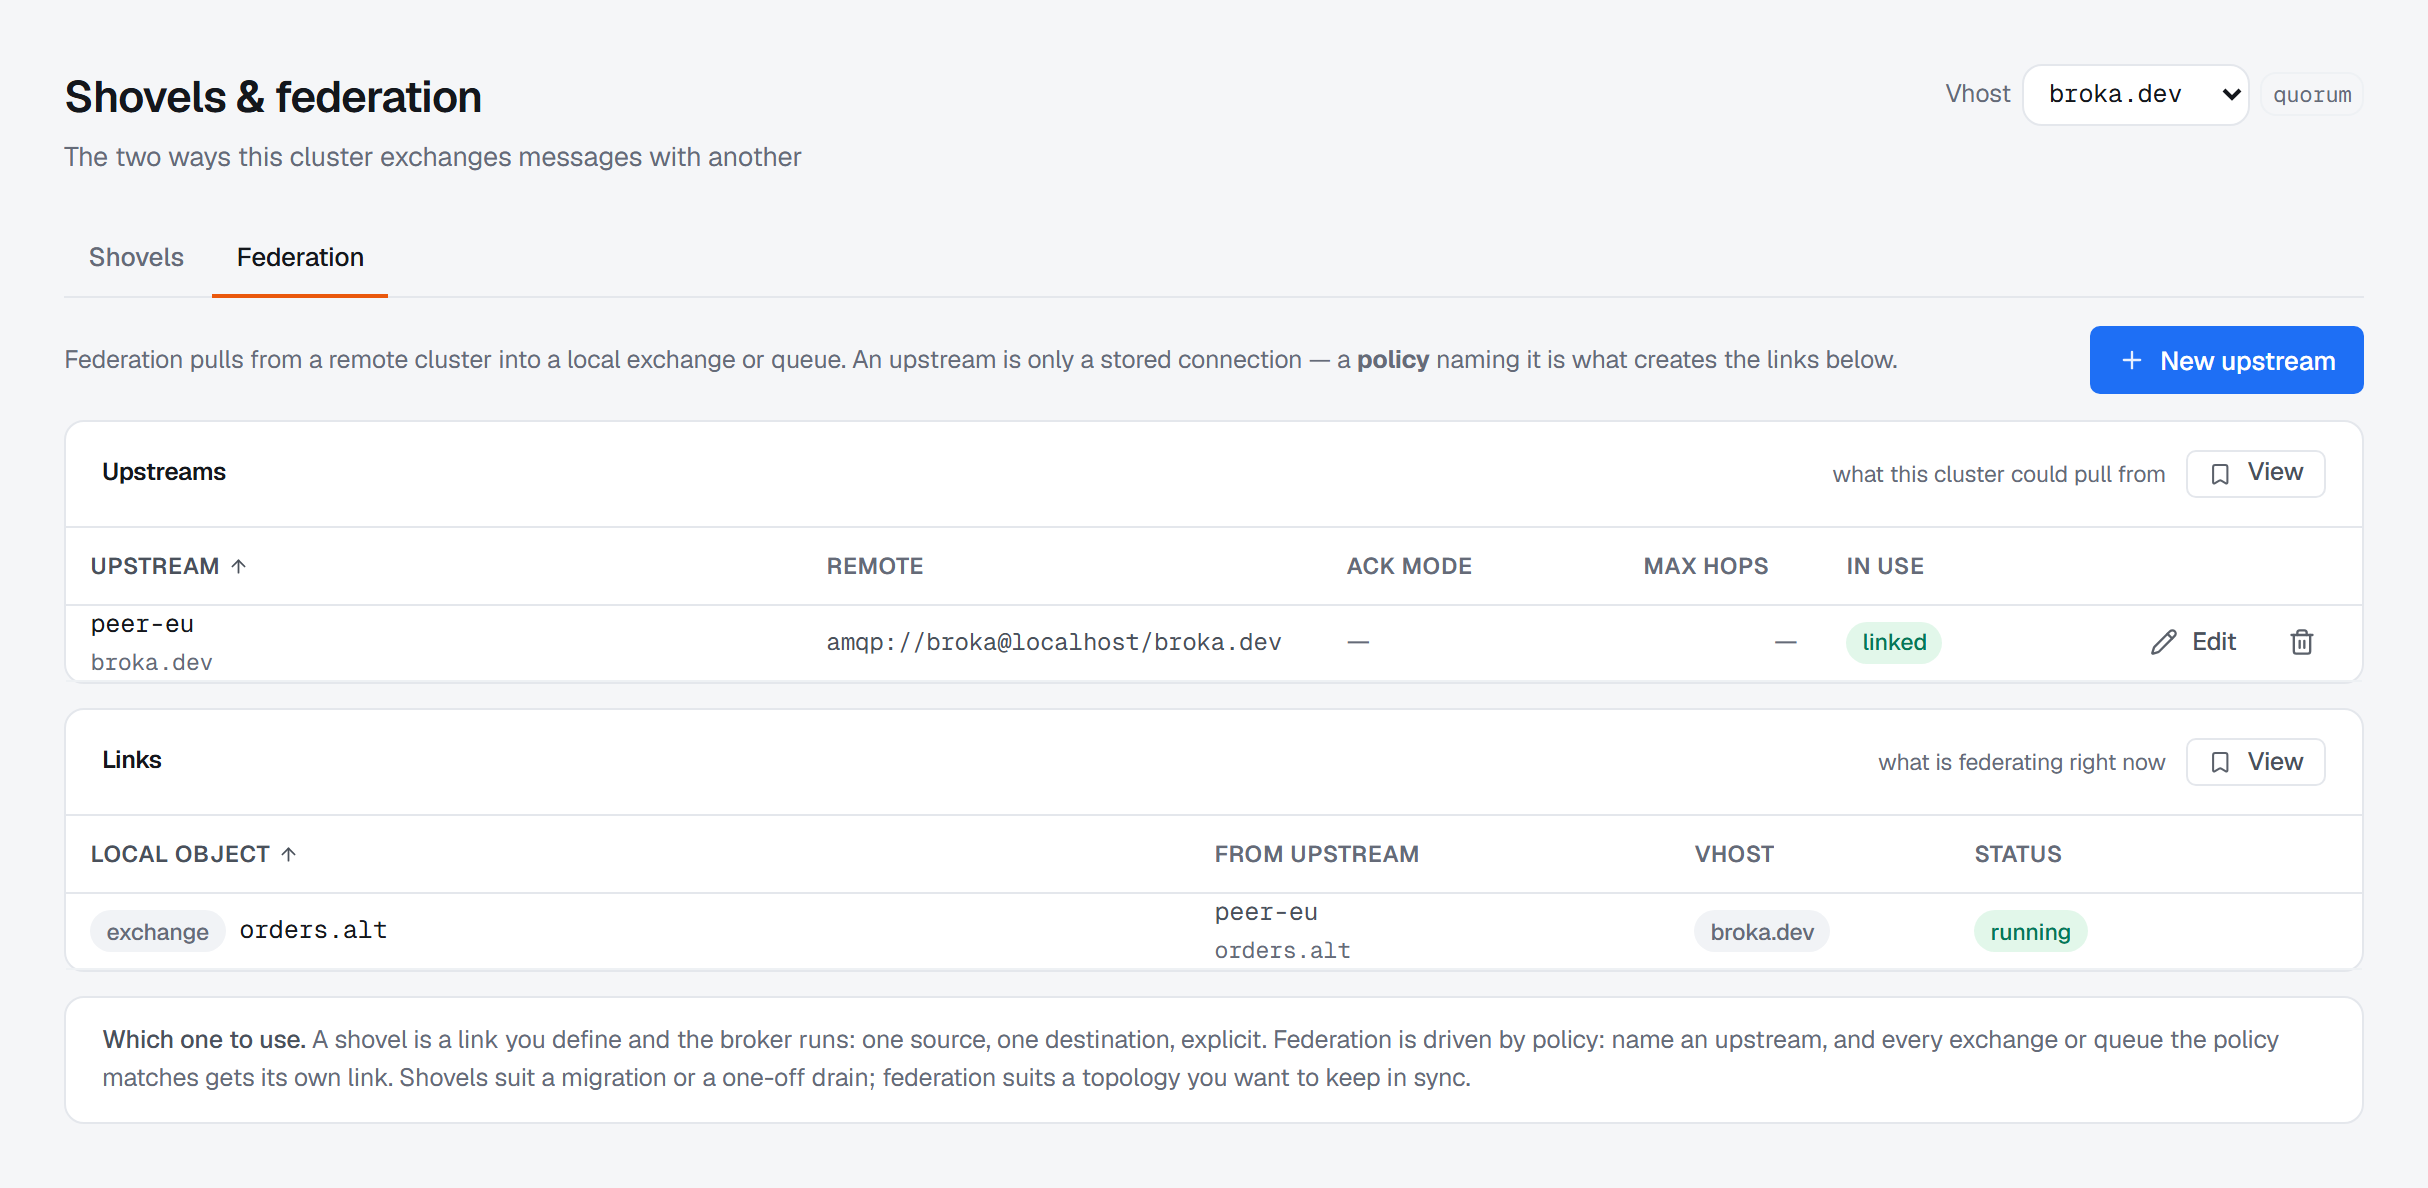2428x1188 pixels.
Task: Click the exchange type badge
Action: point(158,932)
